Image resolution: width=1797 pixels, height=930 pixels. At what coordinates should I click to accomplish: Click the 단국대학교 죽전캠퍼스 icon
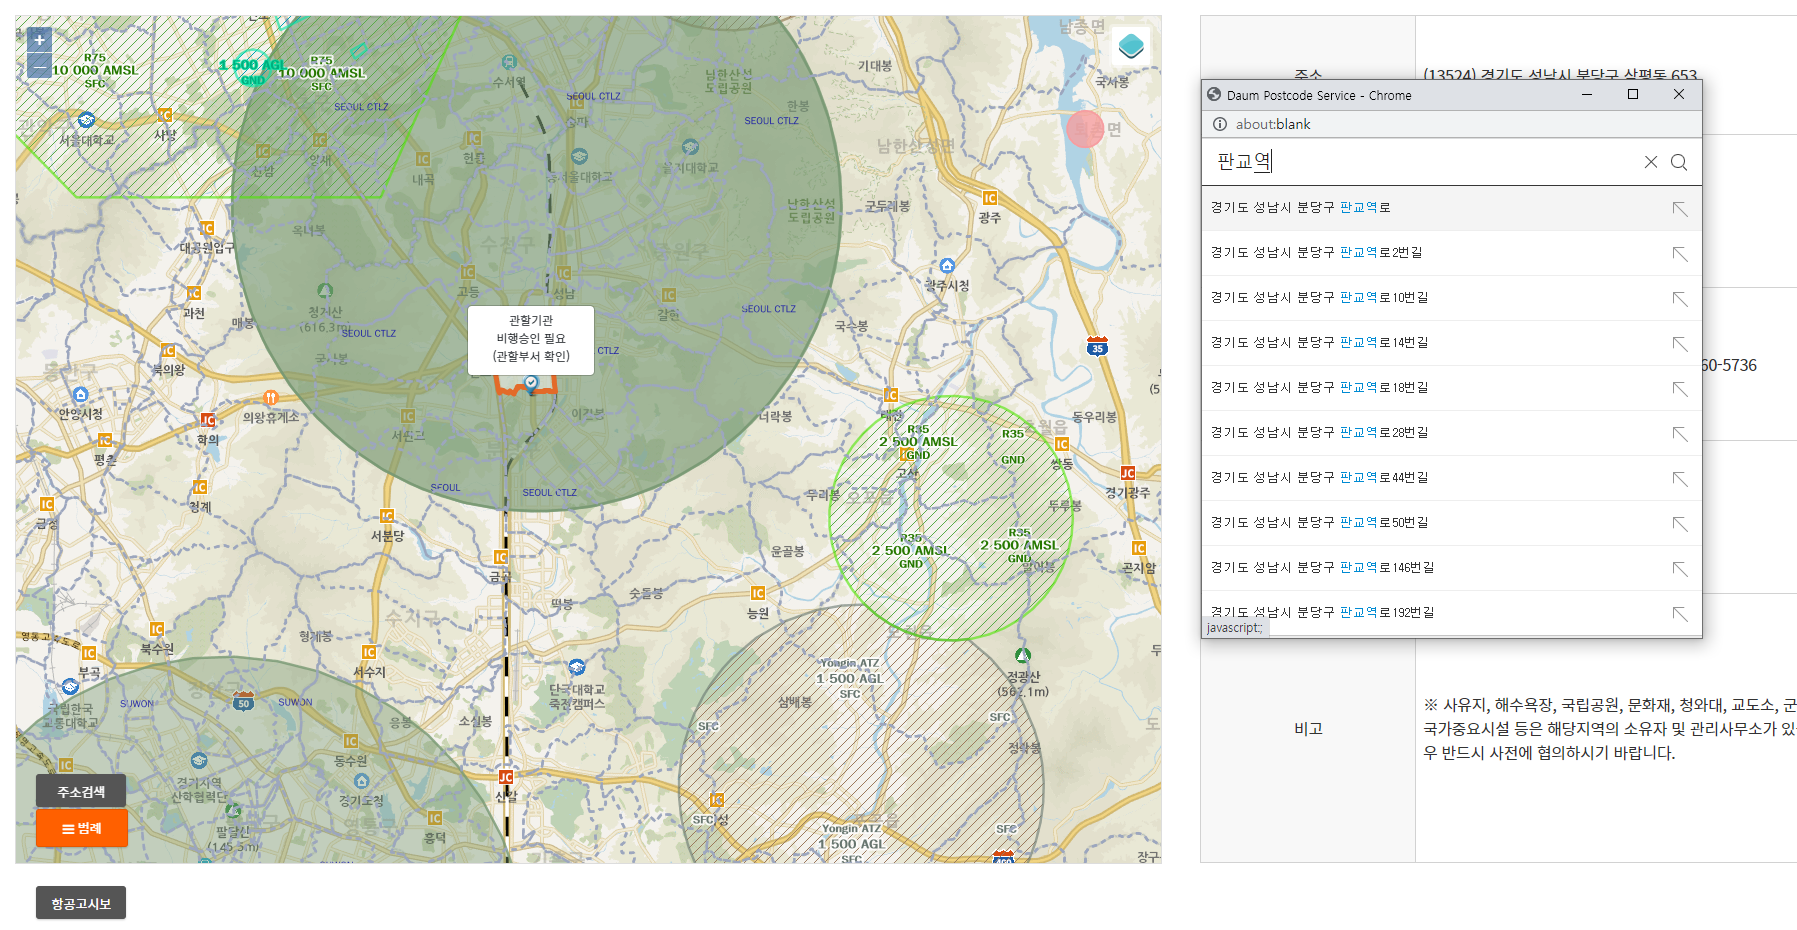coord(577,667)
